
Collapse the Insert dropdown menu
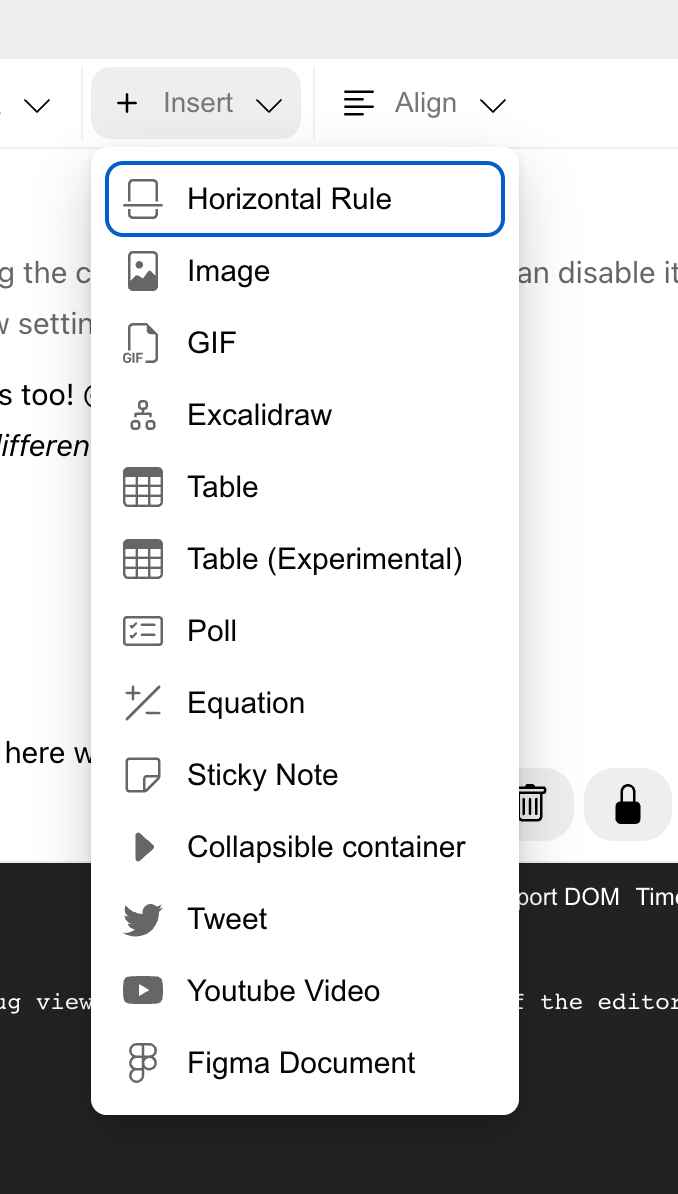pos(196,103)
